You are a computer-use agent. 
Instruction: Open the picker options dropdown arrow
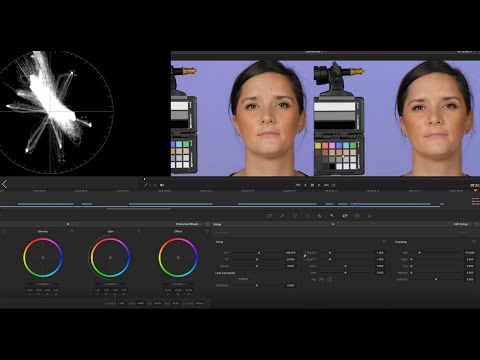[150, 185]
